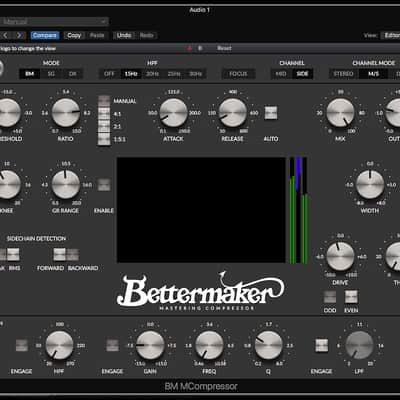Toggle the HPF ENGAGE switch
Screen dimensions: 400x400
click(x=22, y=346)
